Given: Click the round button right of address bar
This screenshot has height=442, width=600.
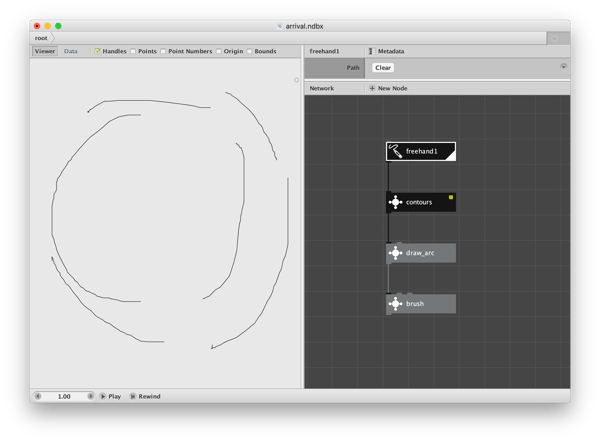Looking at the screenshot, I should coord(554,38).
